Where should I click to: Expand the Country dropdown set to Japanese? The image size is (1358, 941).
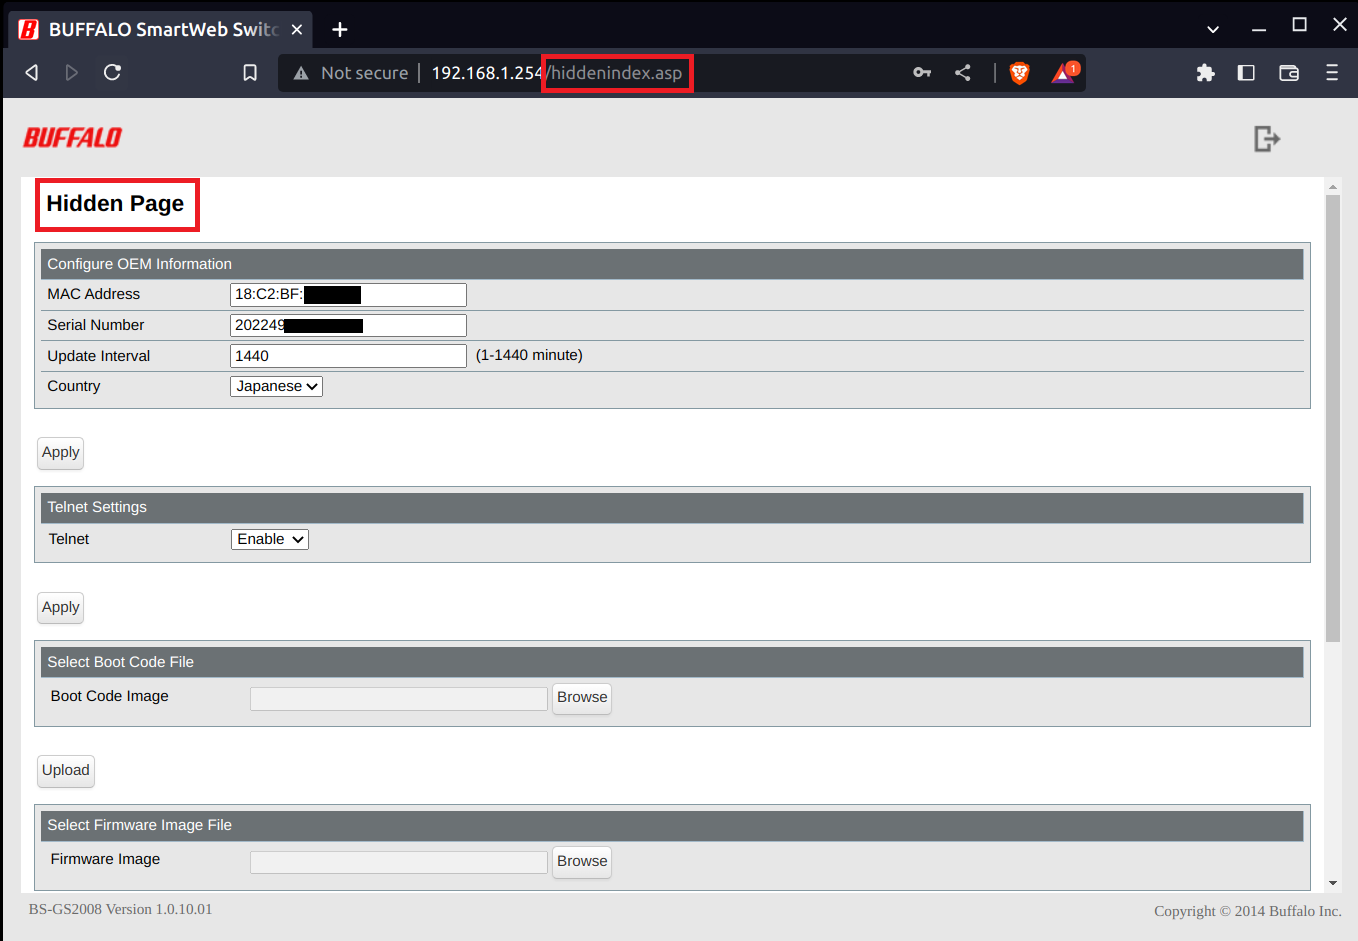276,386
